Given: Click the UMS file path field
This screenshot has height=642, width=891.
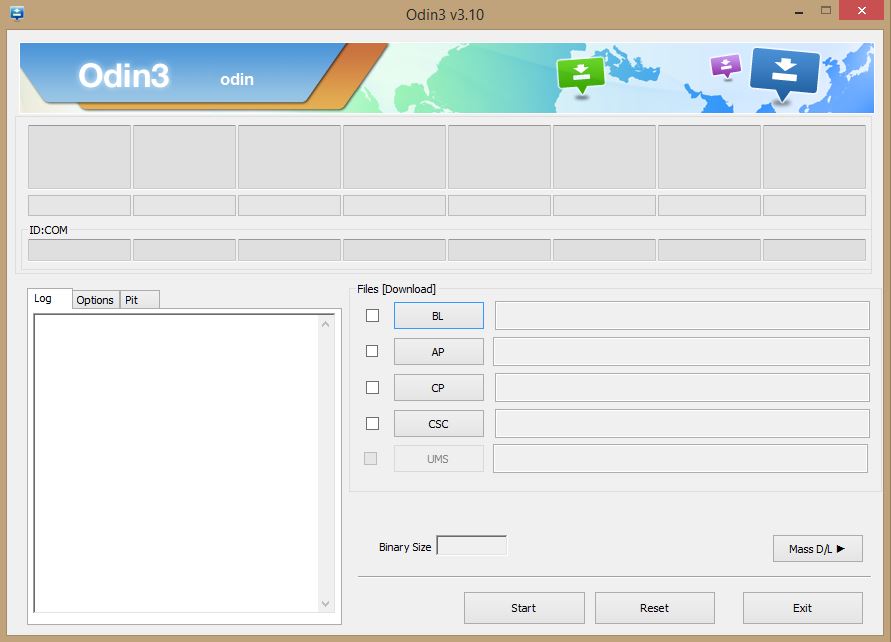Looking at the screenshot, I should [x=680, y=458].
